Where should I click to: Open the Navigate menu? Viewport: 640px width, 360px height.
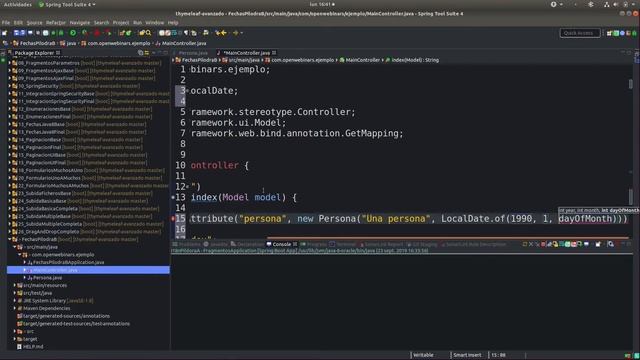(80, 22)
